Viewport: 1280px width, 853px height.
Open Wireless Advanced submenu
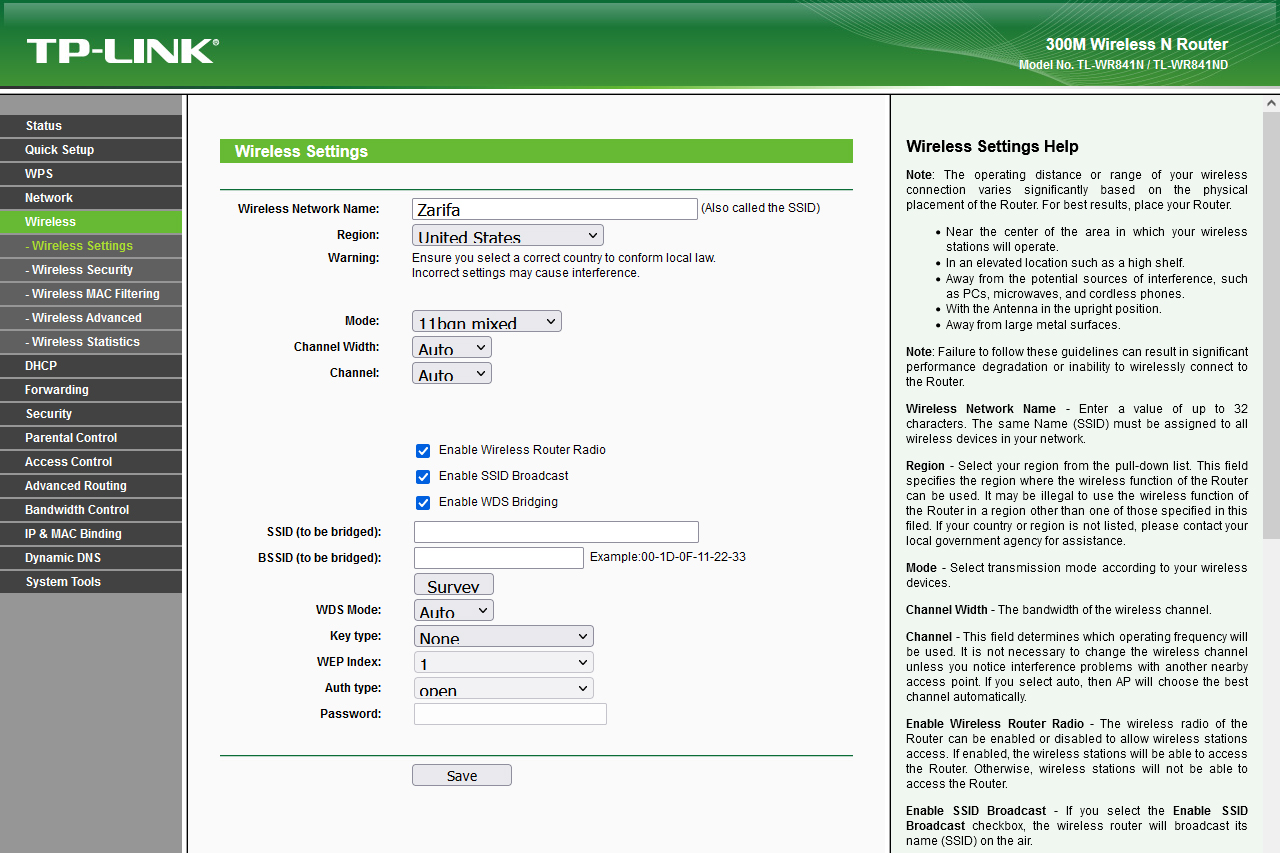tap(91, 318)
